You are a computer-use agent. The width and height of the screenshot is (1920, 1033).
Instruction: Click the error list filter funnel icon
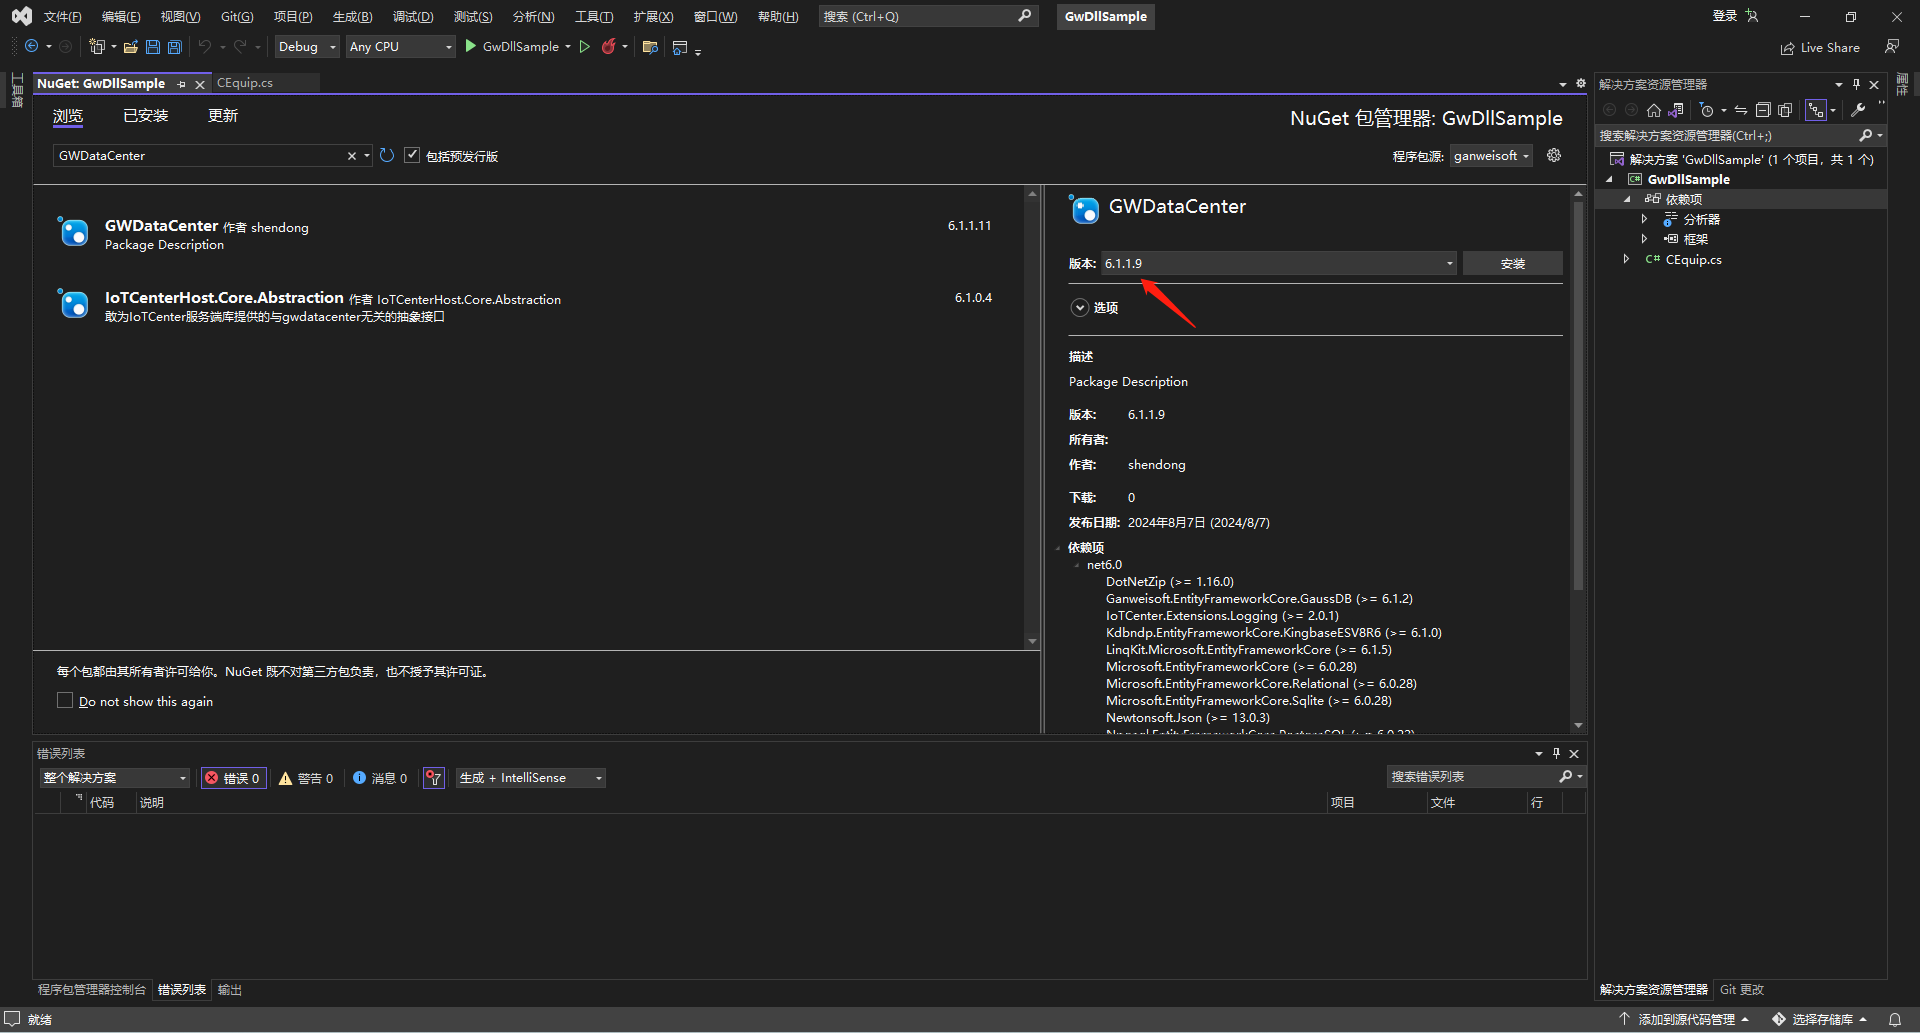433,778
